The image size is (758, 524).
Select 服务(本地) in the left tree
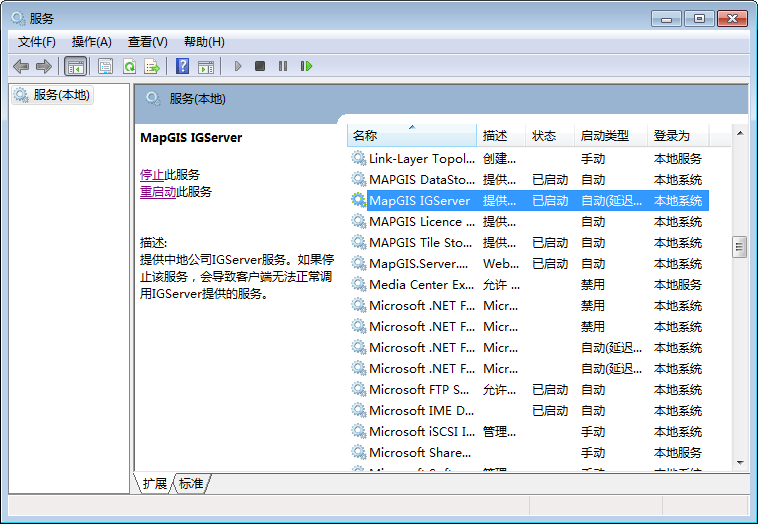(52, 95)
